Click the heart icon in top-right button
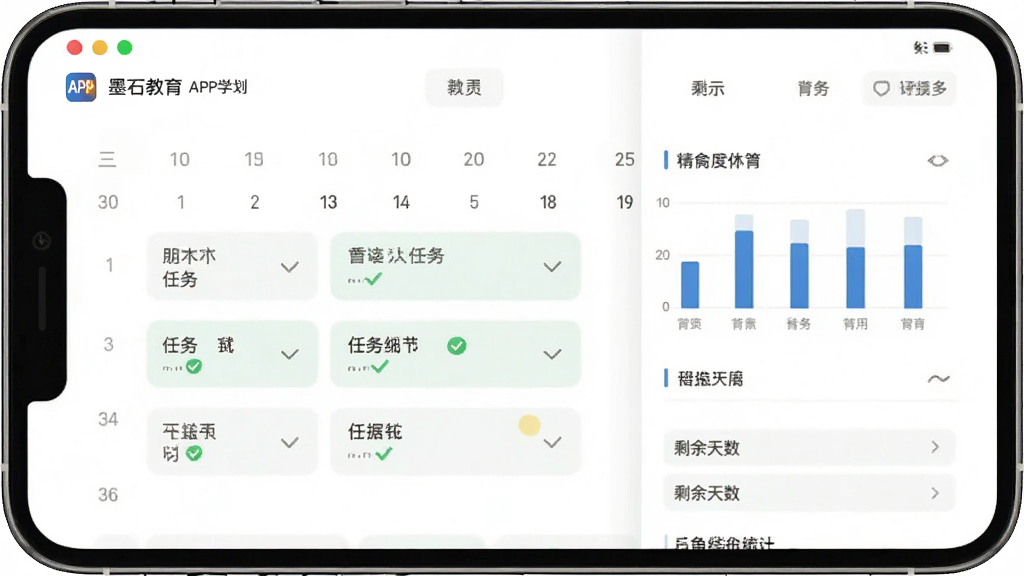The width and height of the screenshot is (1024, 576). coord(881,88)
